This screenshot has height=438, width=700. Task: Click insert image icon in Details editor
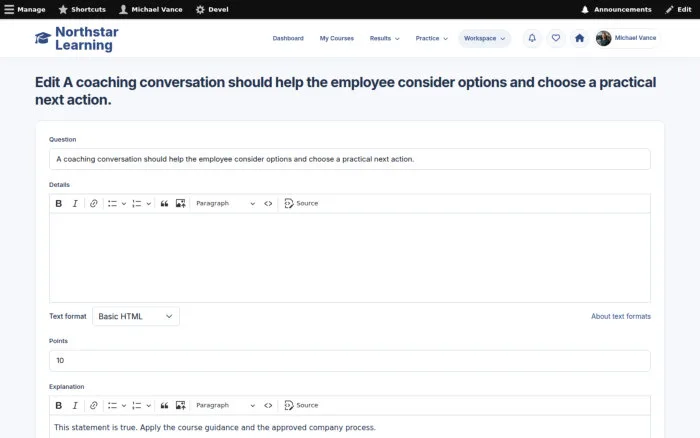point(180,204)
